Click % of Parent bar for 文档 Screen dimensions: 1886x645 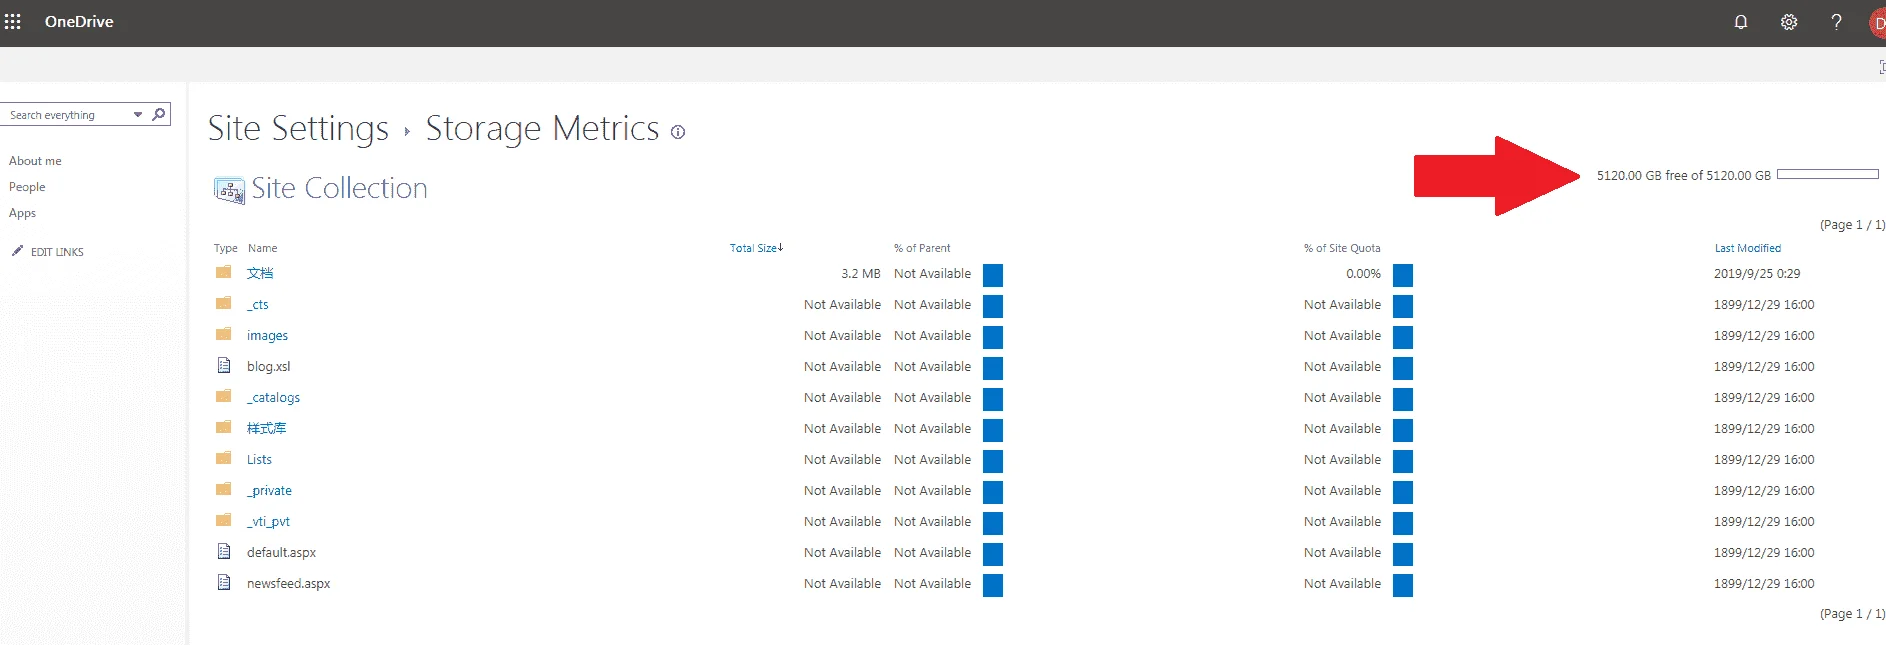coord(993,275)
